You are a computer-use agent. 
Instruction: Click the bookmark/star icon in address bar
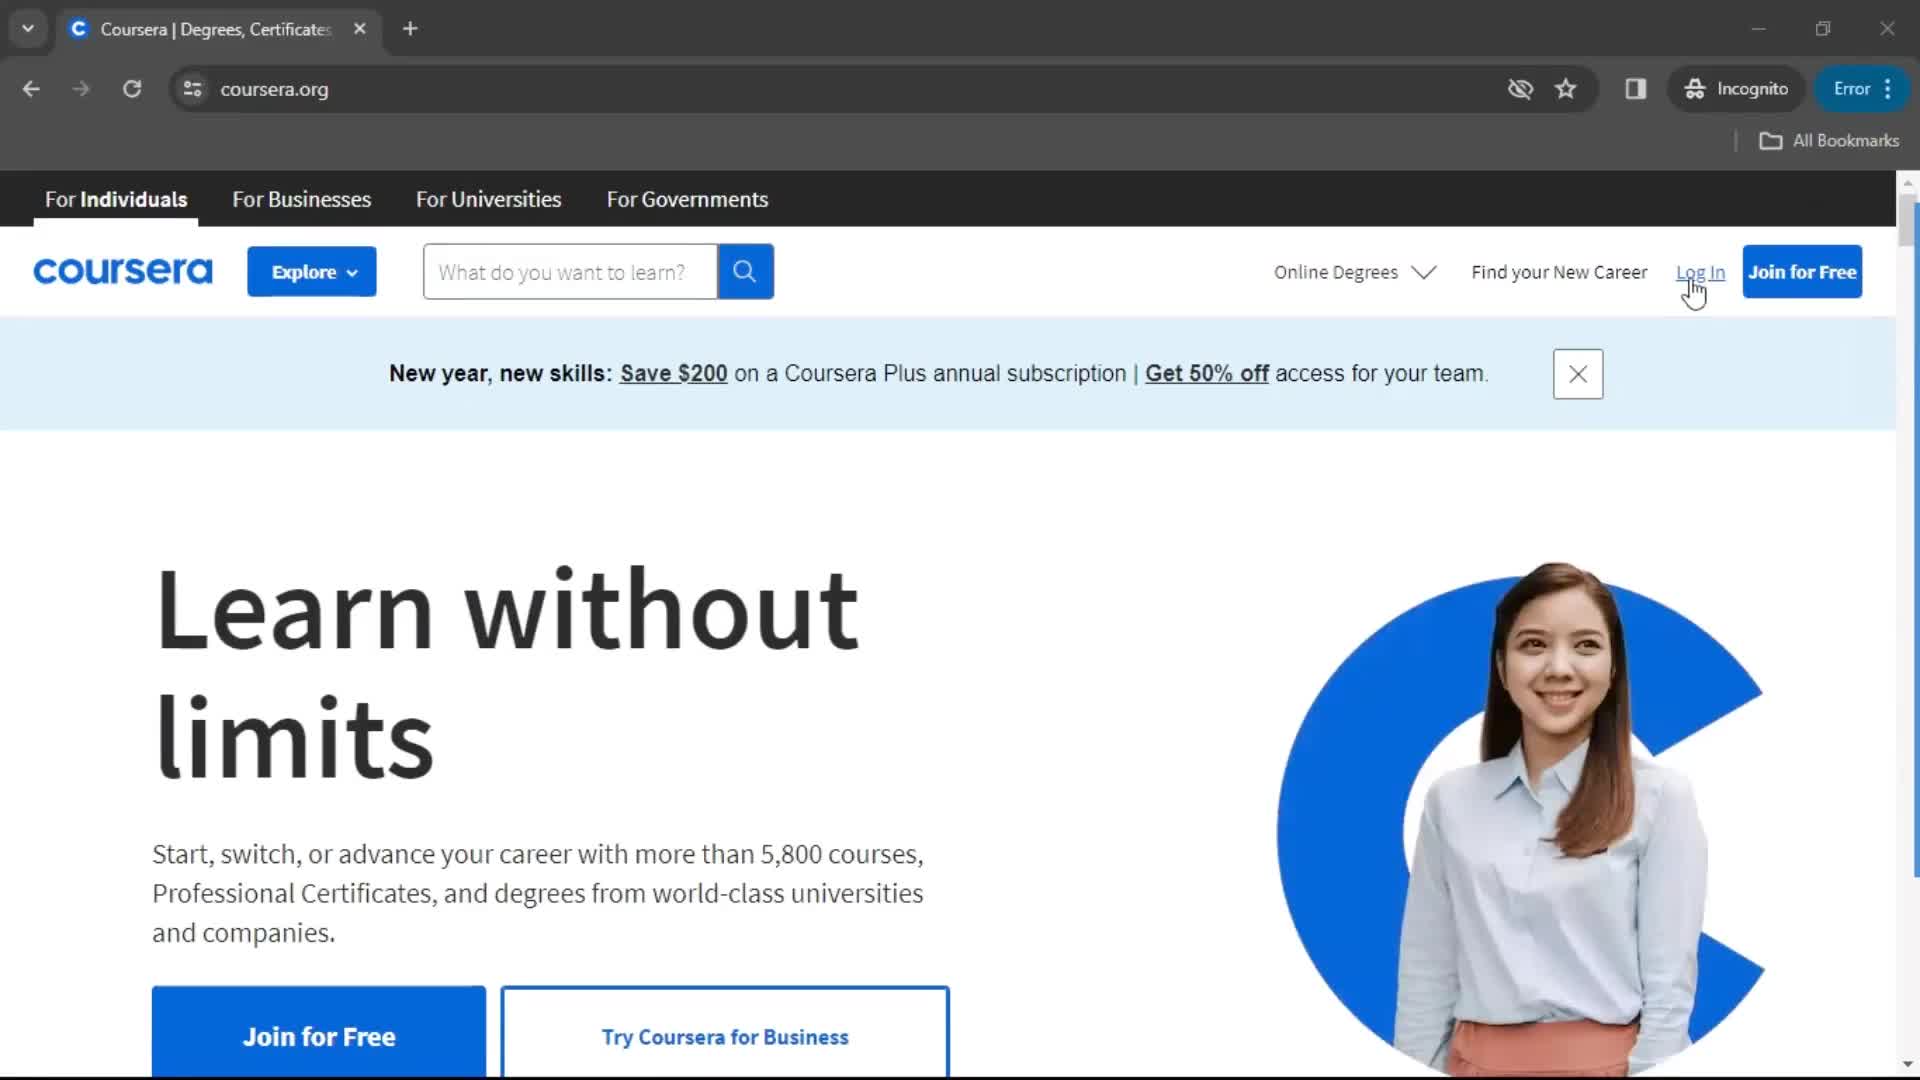pyautogui.click(x=1567, y=88)
